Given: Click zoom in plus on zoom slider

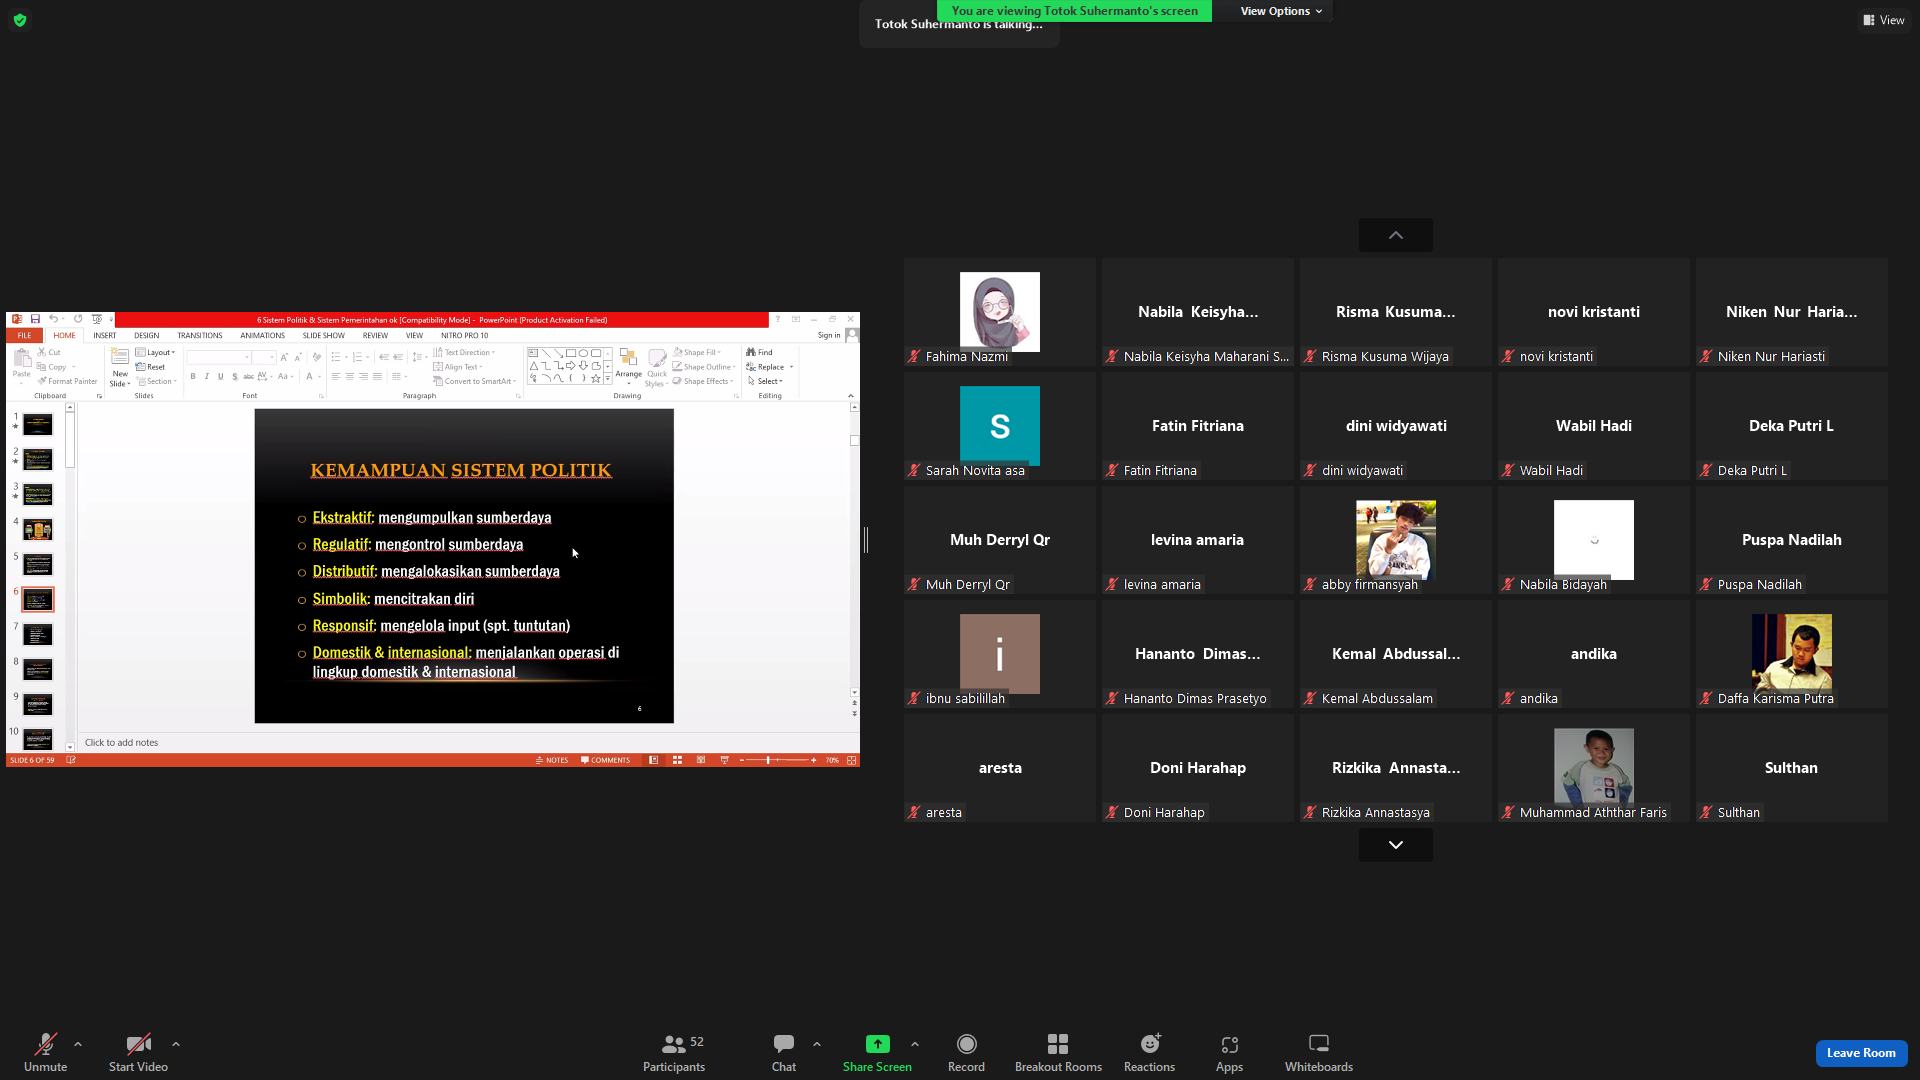Looking at the screenshot, I should coord(814,760).
